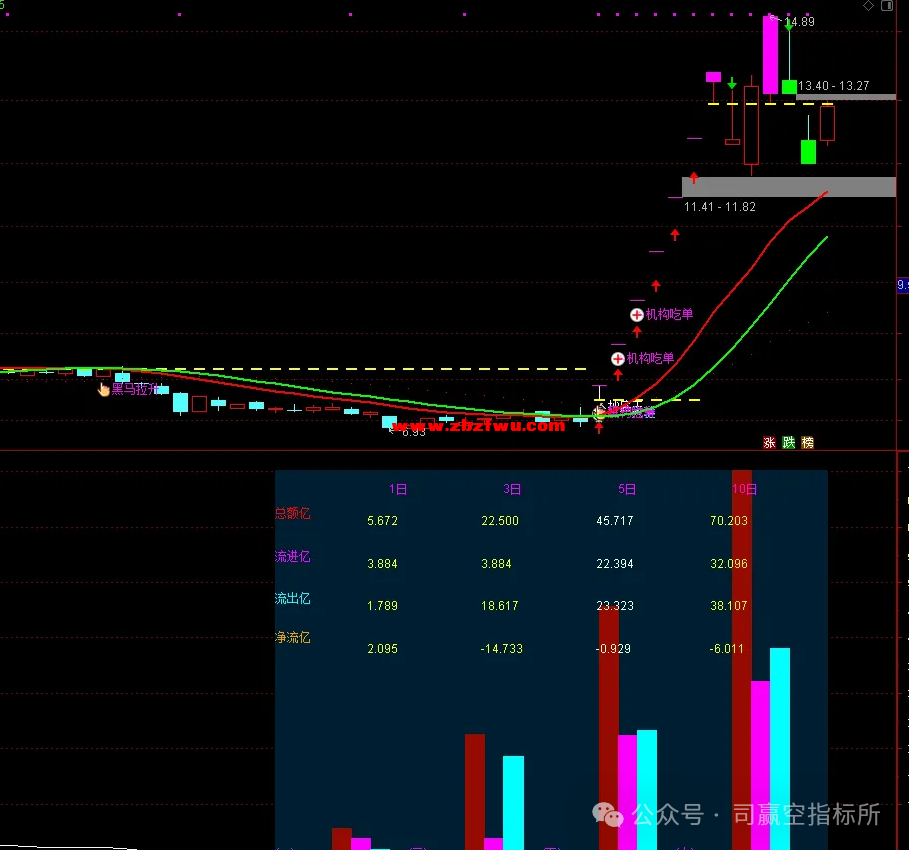Select the green candle beside 13.40 label

789,87
